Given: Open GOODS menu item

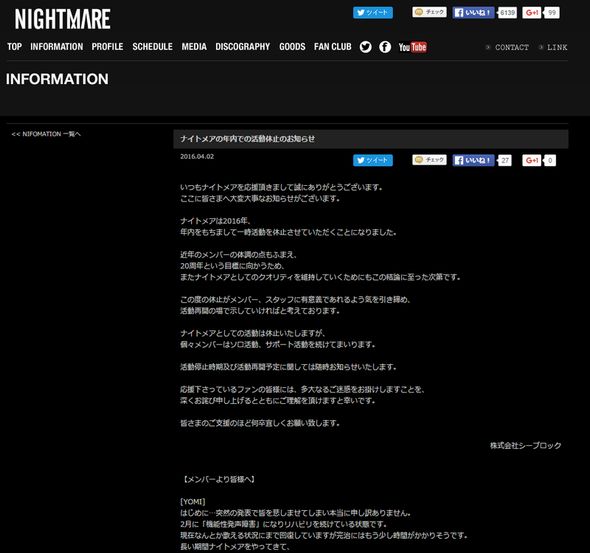Looking at the screenshot, I should tap(292, 47).
